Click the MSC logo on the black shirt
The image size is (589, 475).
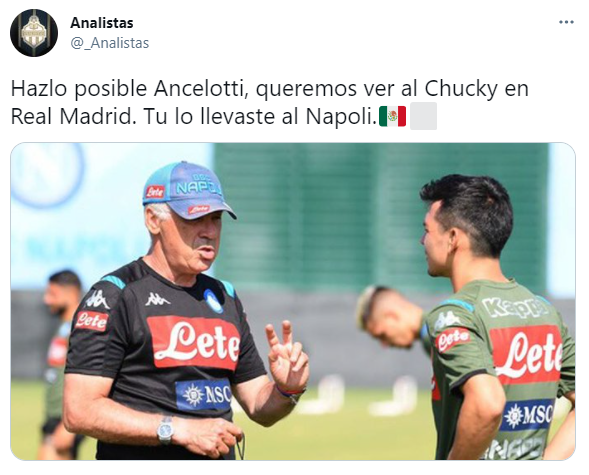(x=204, y=394)
